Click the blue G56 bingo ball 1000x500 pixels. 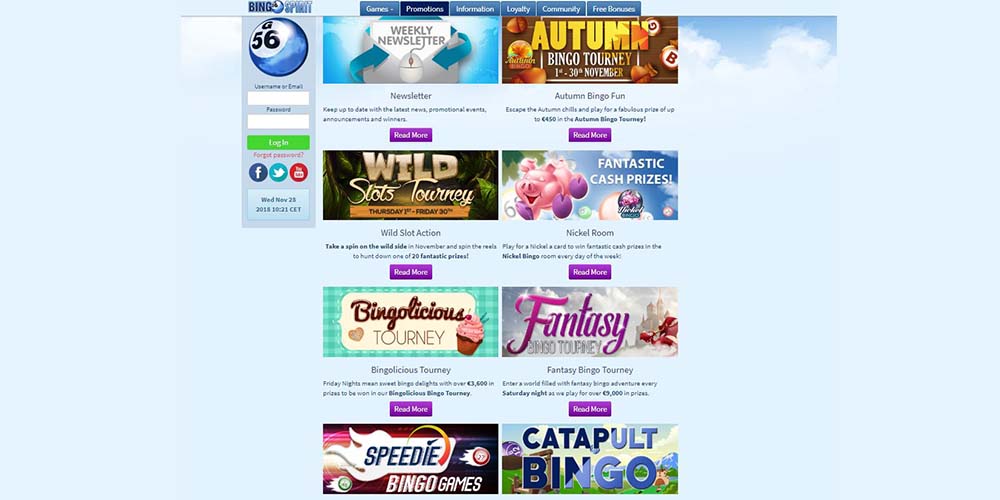tap(279, 47)
